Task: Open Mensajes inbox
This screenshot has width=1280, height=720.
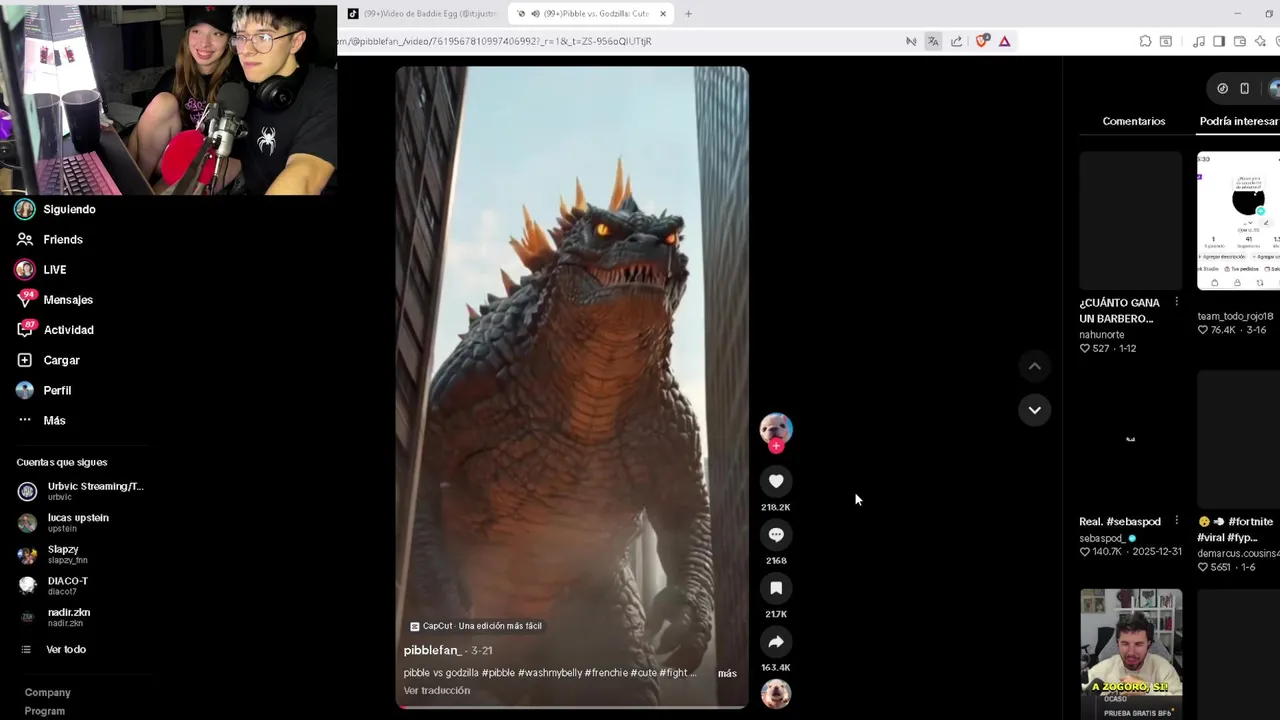Action: pyautogui.click(x=55, y=300)
